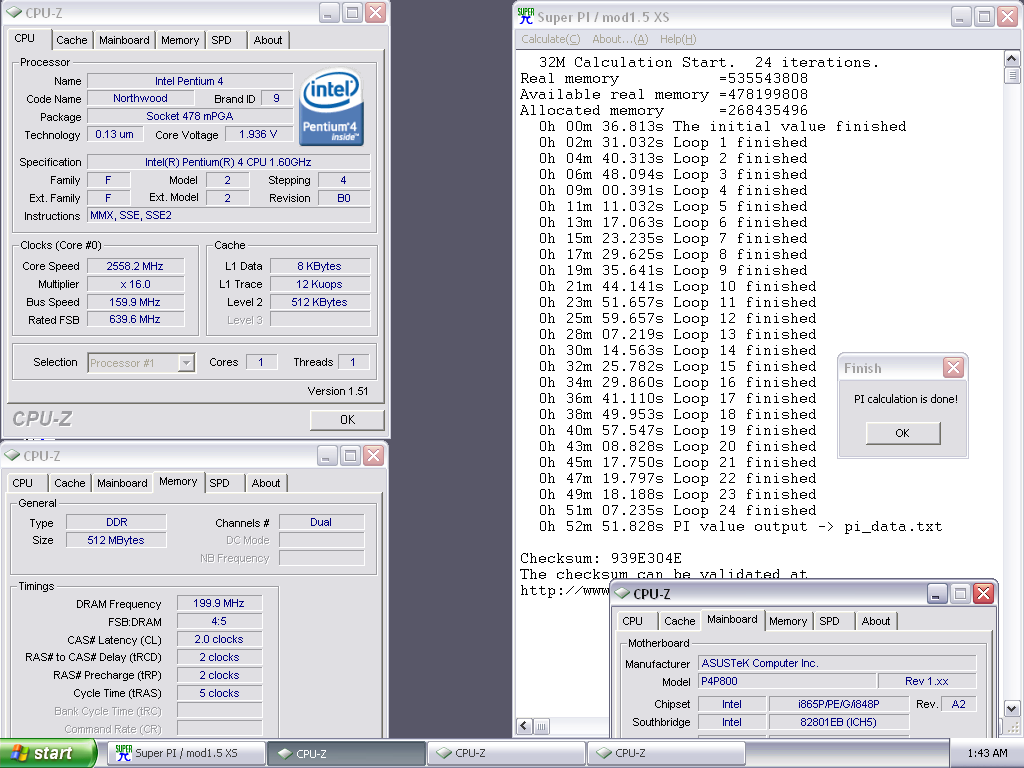Click the Southbridge 82801EB (ICH5) field
The width and height of the screenshot is (1024, 768).
click(x=839, y=722)
